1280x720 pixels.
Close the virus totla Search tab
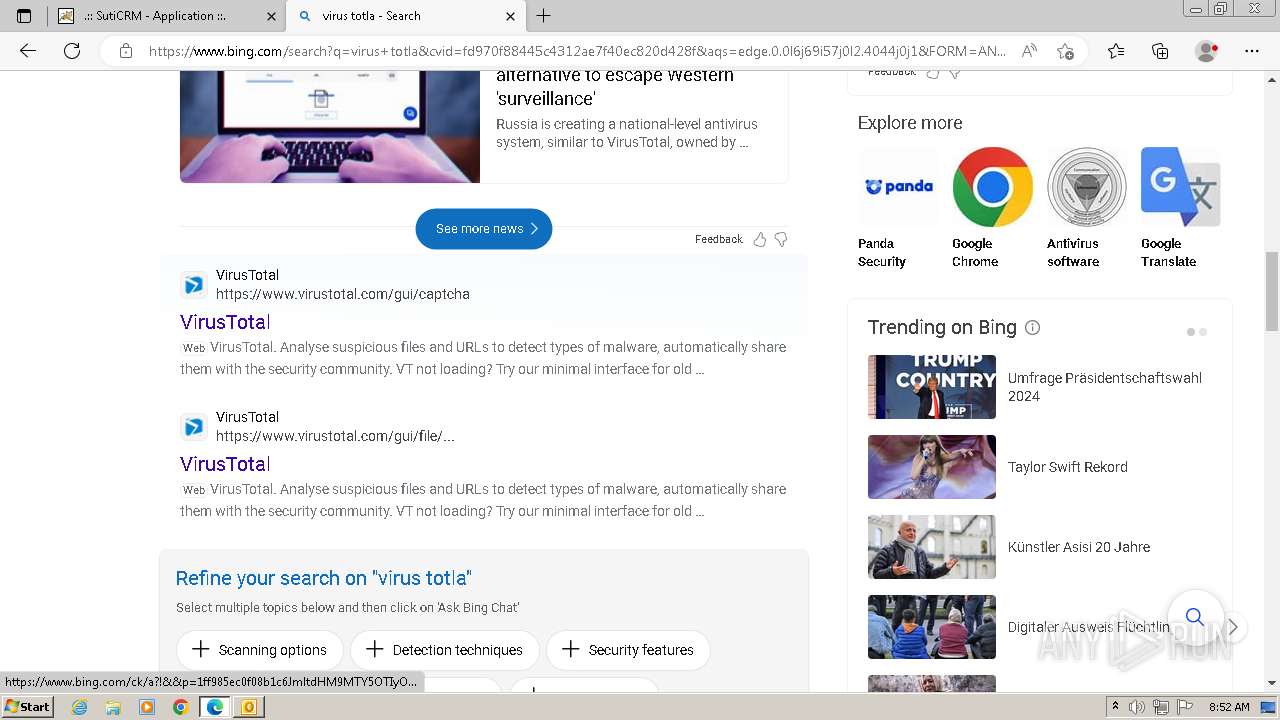[510, 16]
